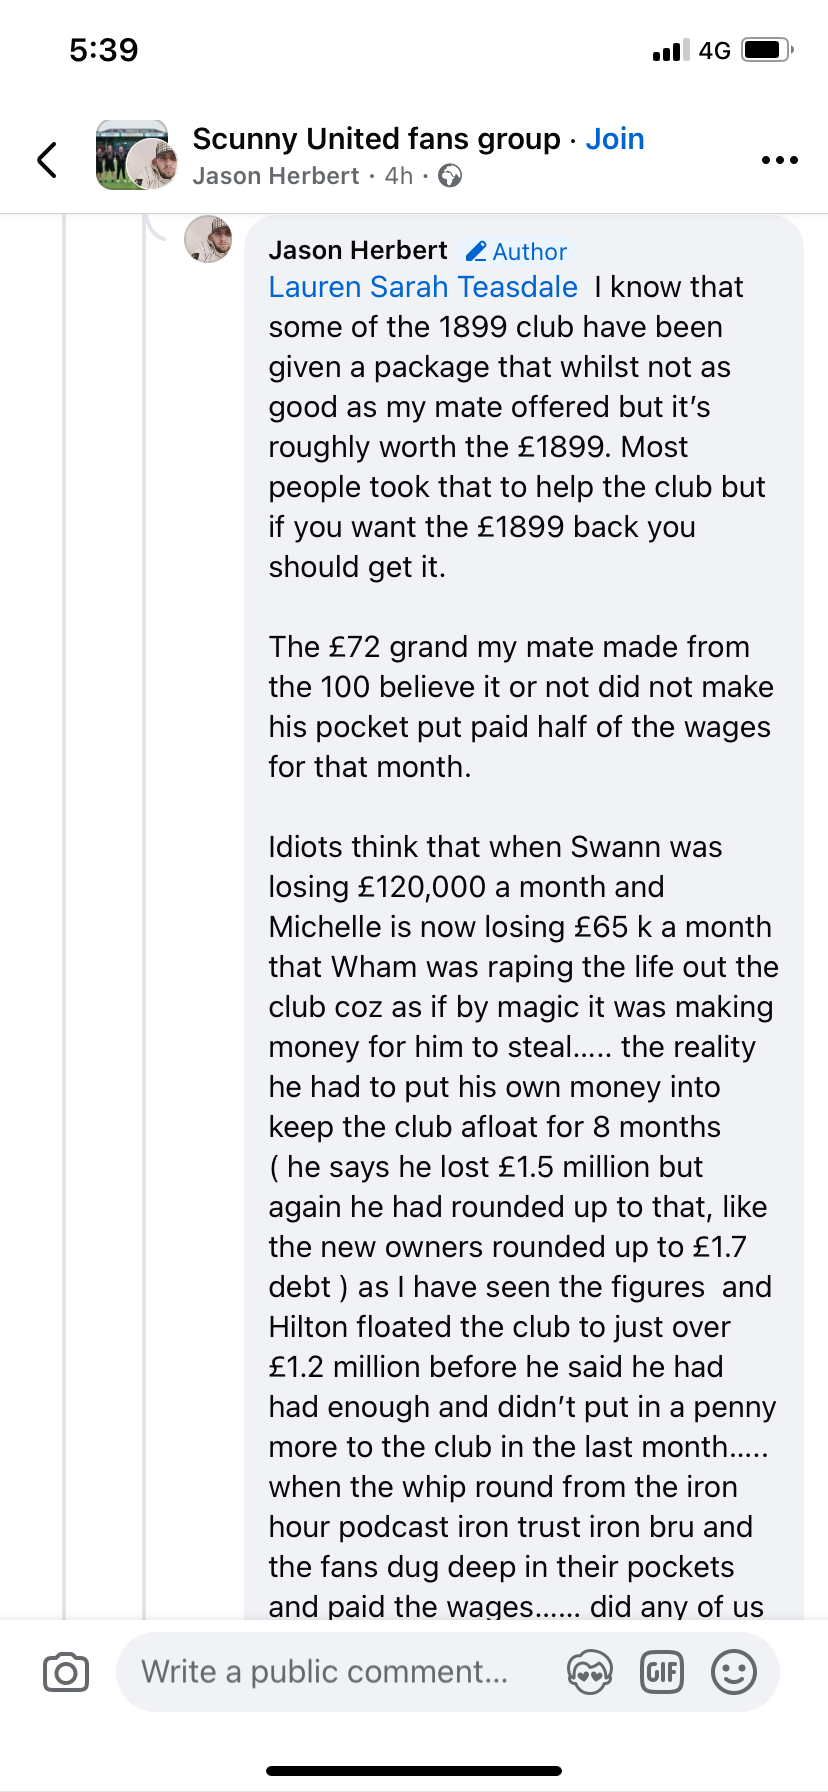
Task: Open the GIF picker
Action: pos(661,1672)
